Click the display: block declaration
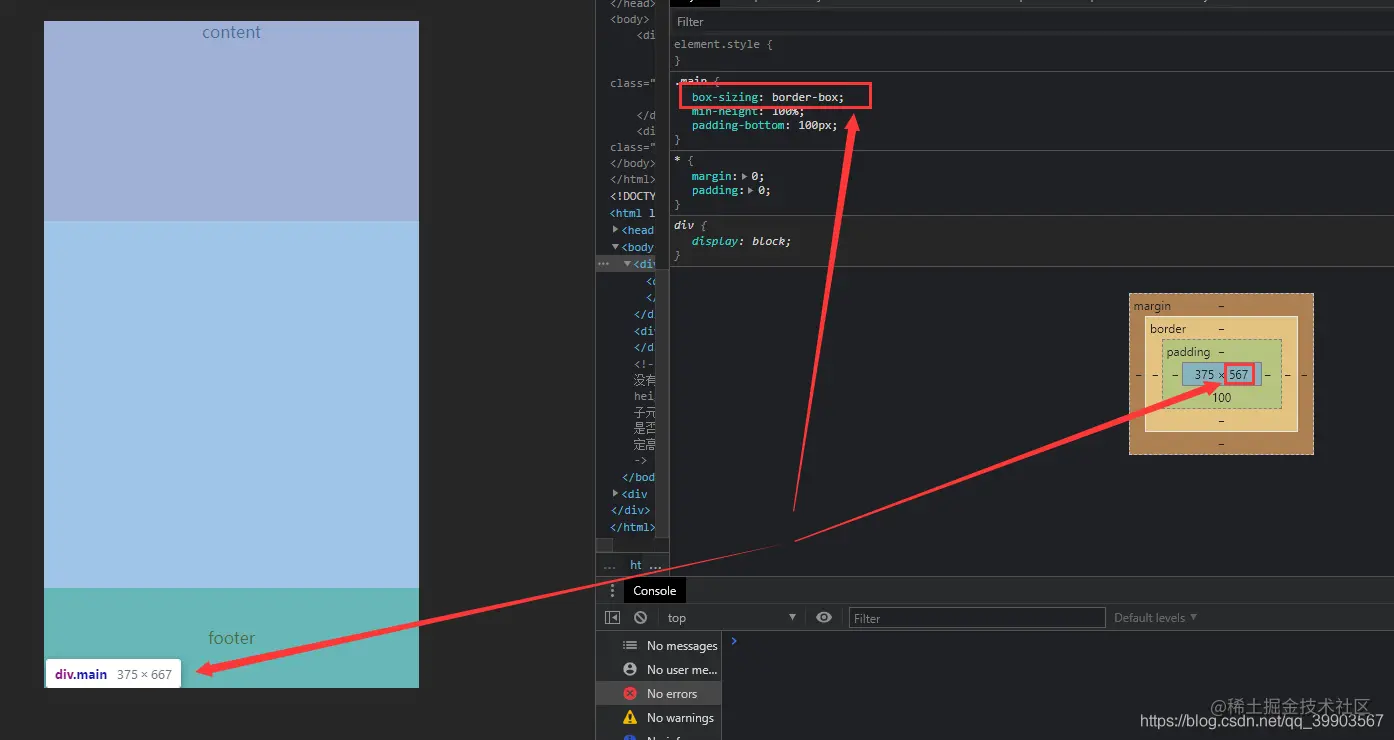Screen dimensions: 1394x740 pos(741,241)
